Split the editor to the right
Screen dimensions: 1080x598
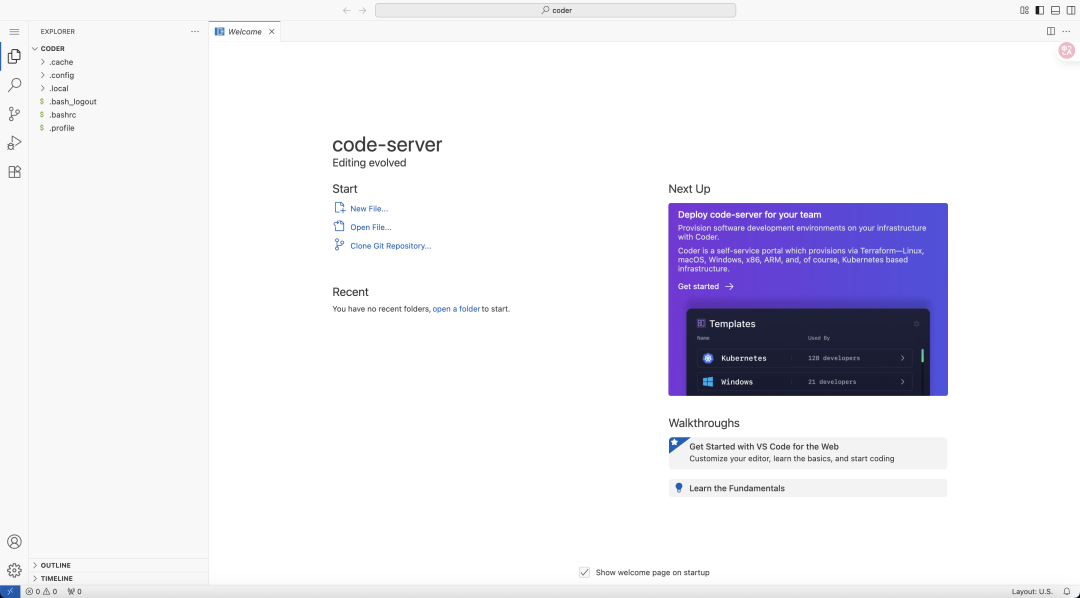coord(1050,32)
